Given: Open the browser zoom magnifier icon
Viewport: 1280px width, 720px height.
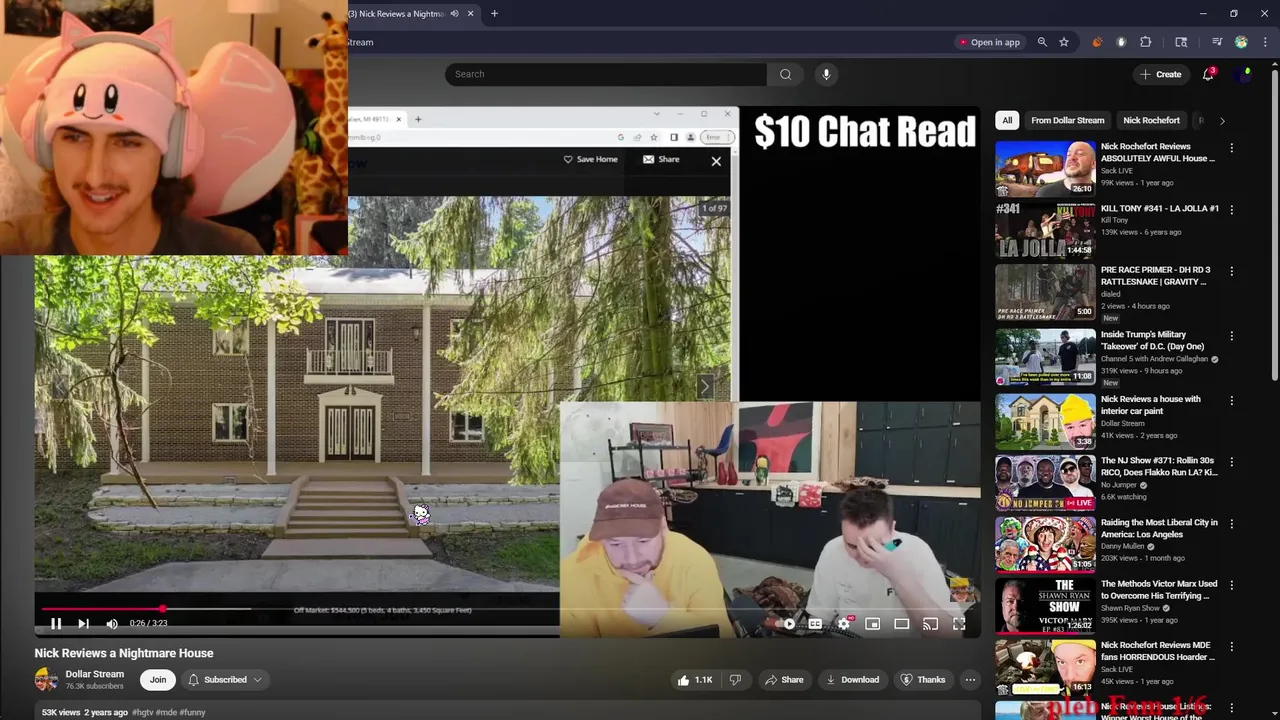Looking at the screenshot, I should [1042, 42].
